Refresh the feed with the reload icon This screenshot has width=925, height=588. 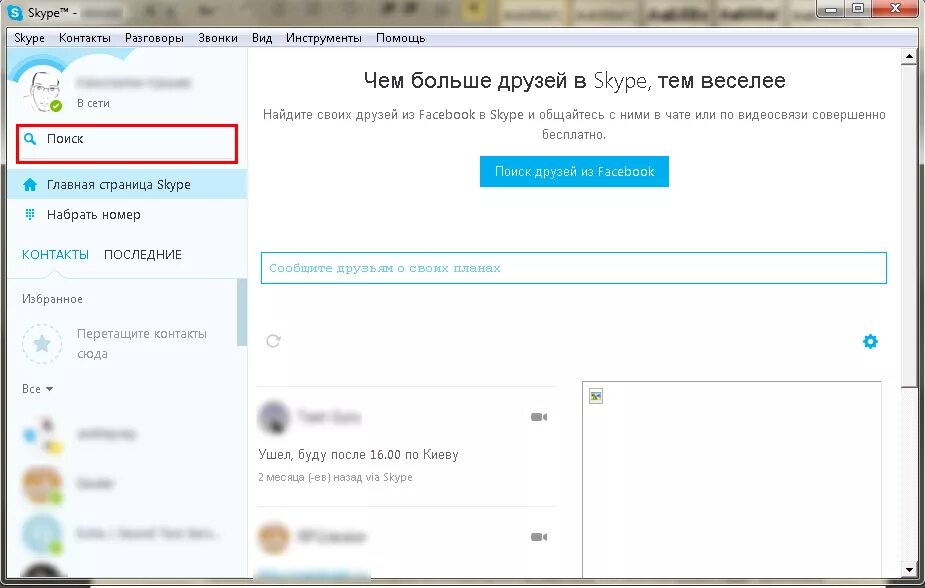(273, 341)
